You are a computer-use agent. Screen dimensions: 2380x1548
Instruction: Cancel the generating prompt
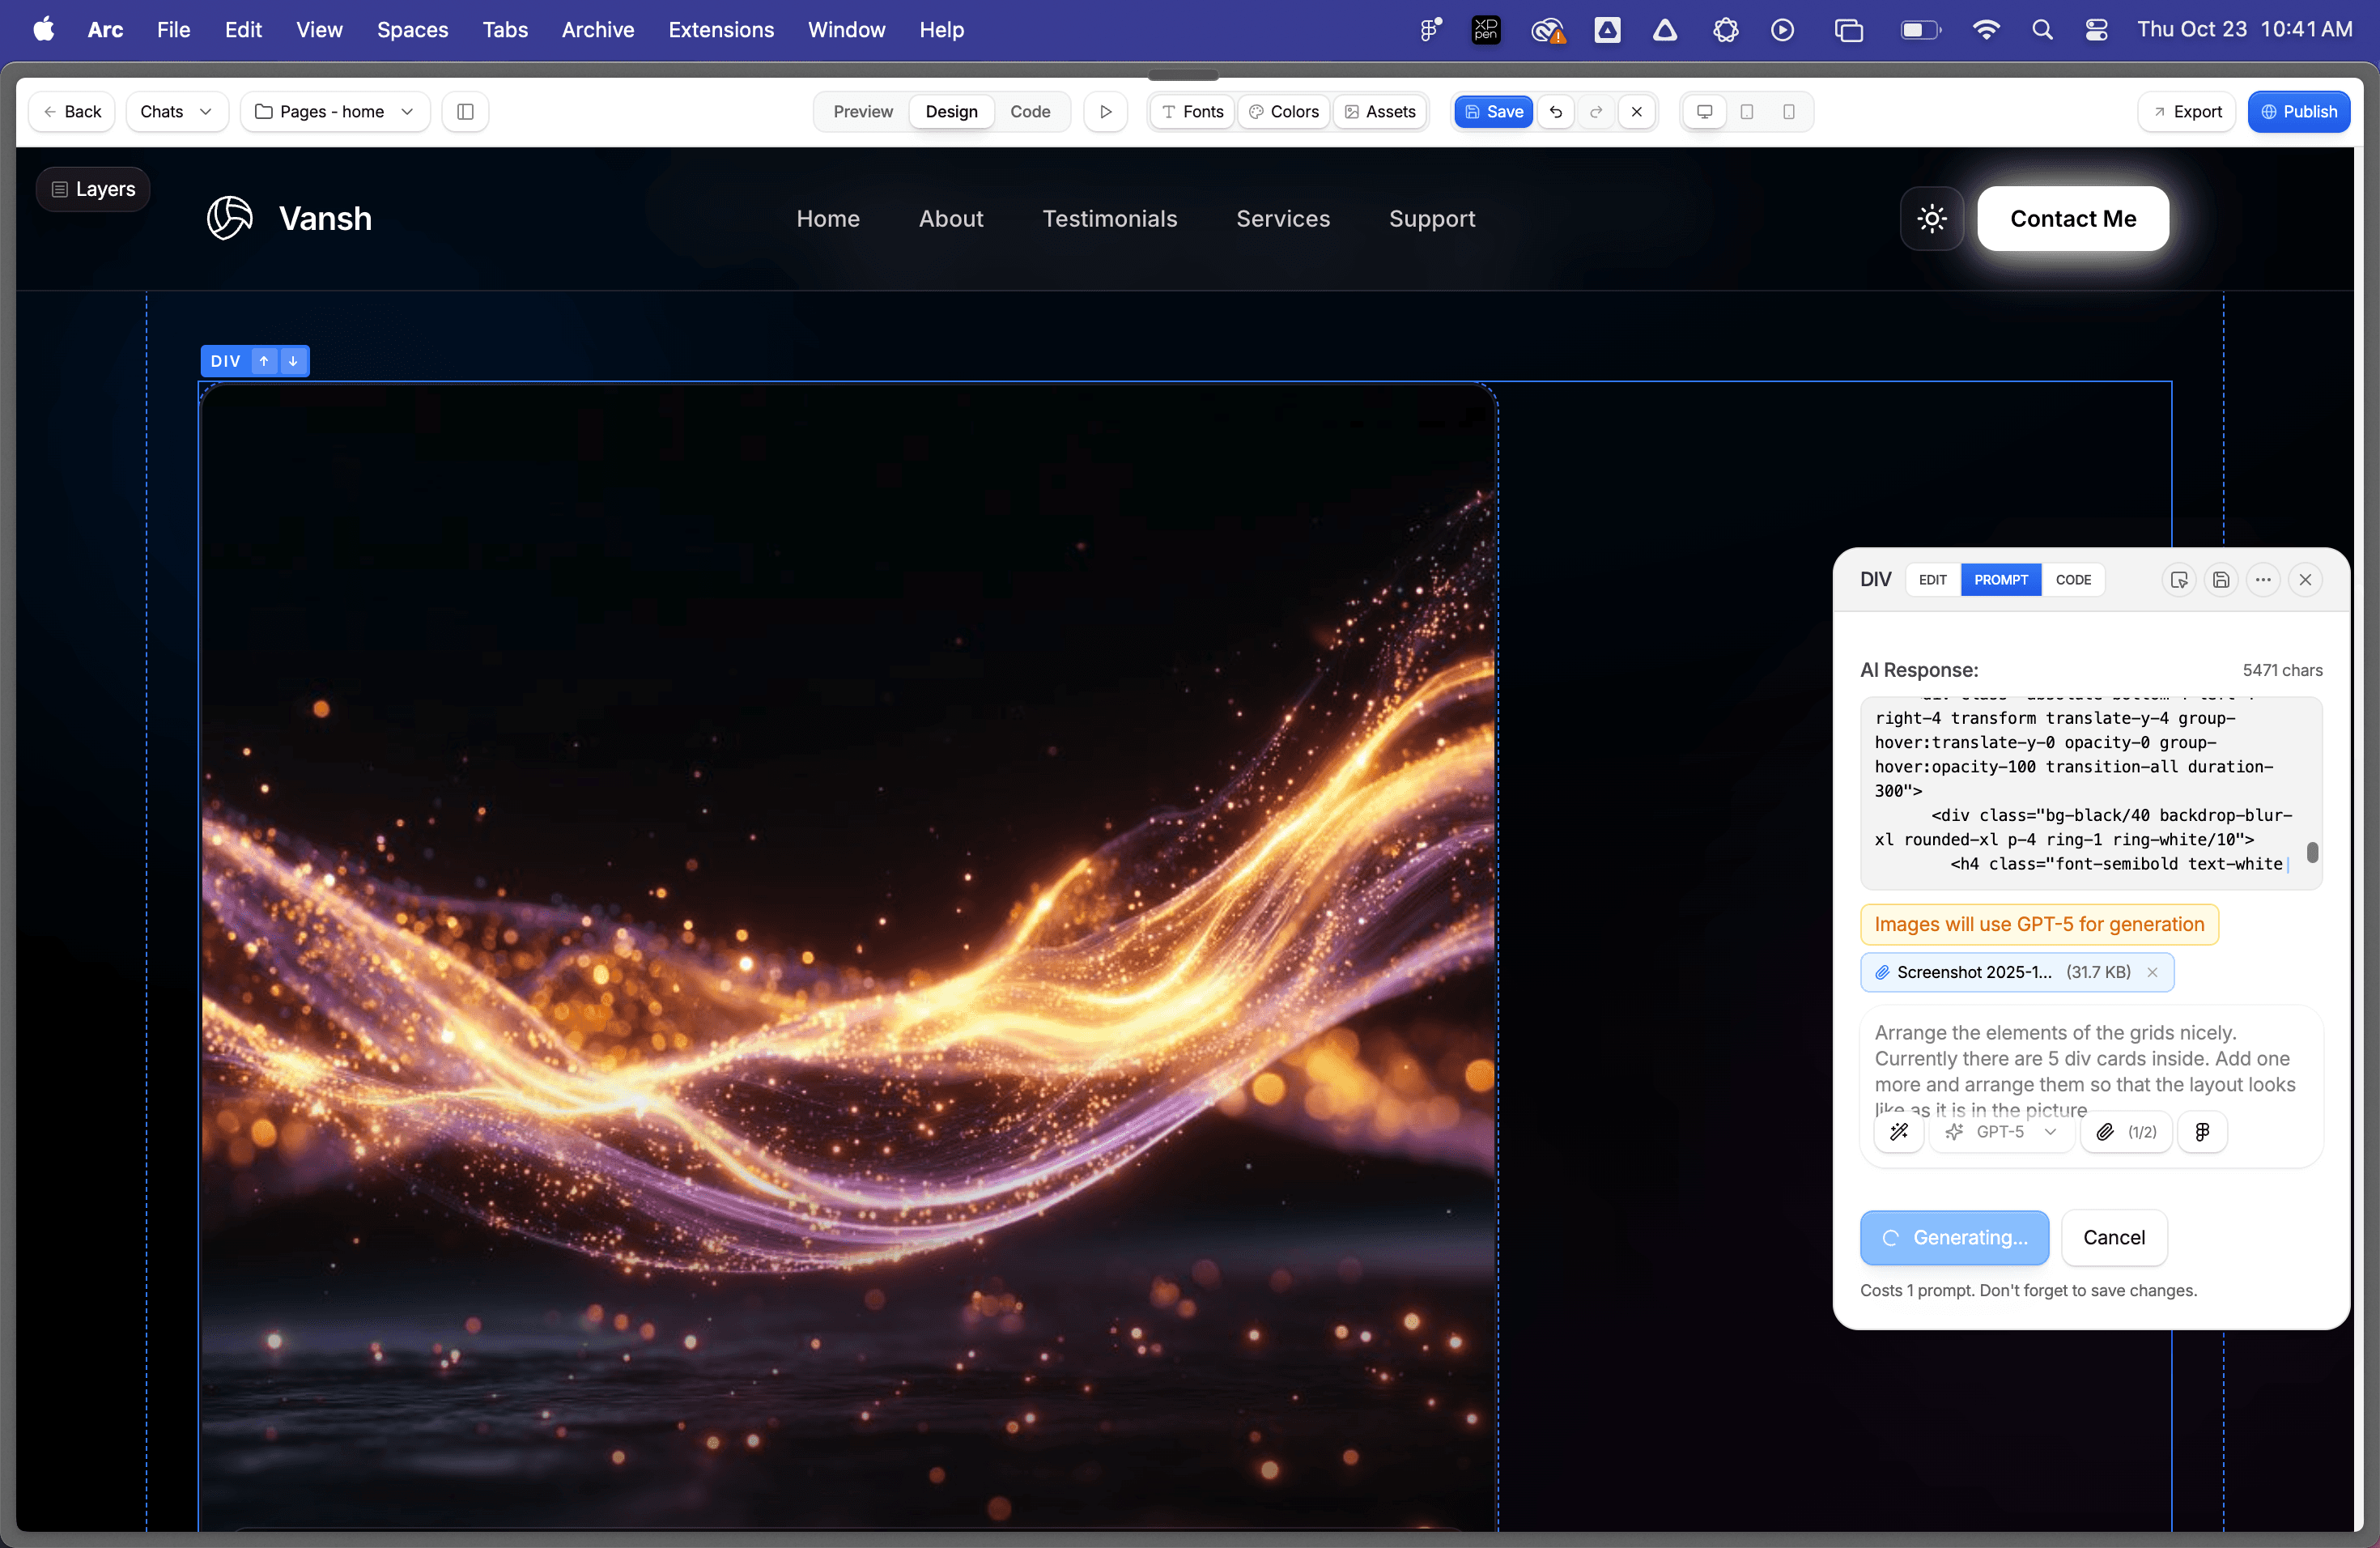2113,1238
